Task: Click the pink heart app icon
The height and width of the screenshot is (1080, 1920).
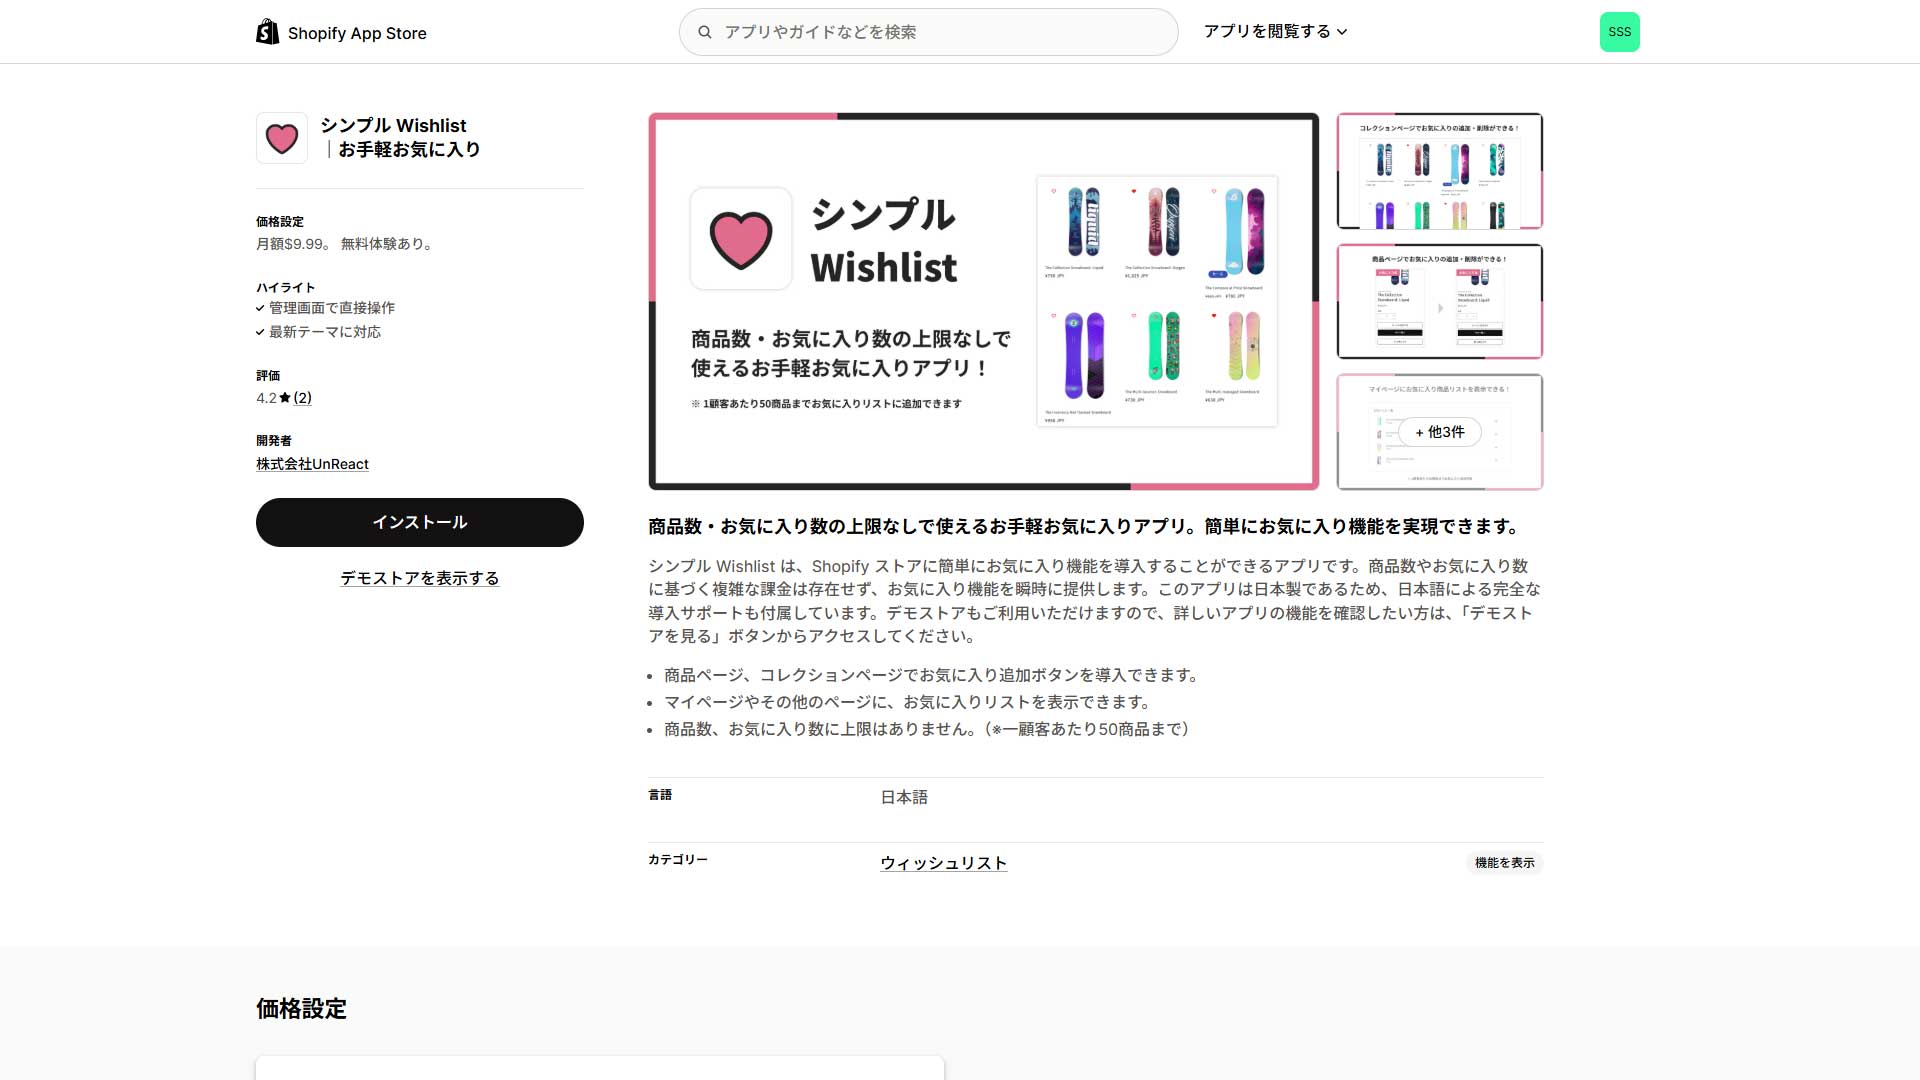Action: coord(282,138)
